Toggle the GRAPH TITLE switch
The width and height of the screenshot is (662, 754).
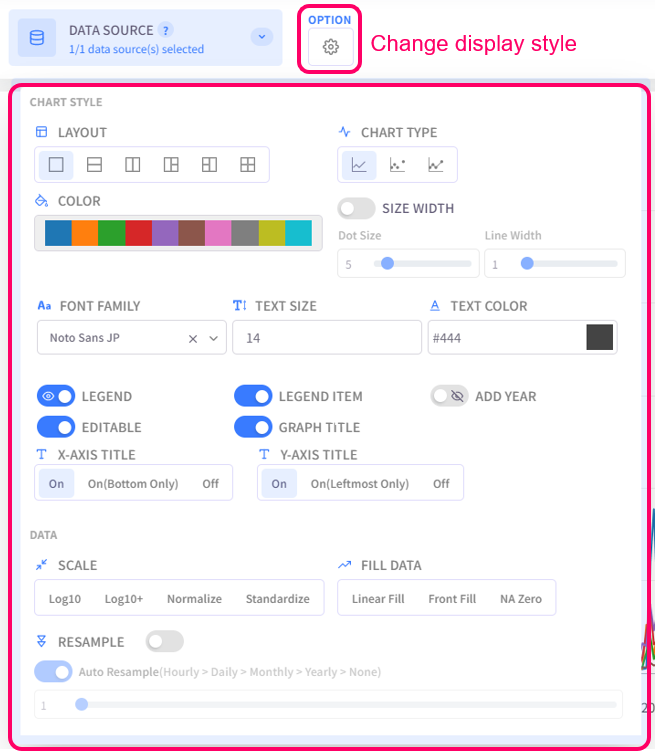click(253, 427)
